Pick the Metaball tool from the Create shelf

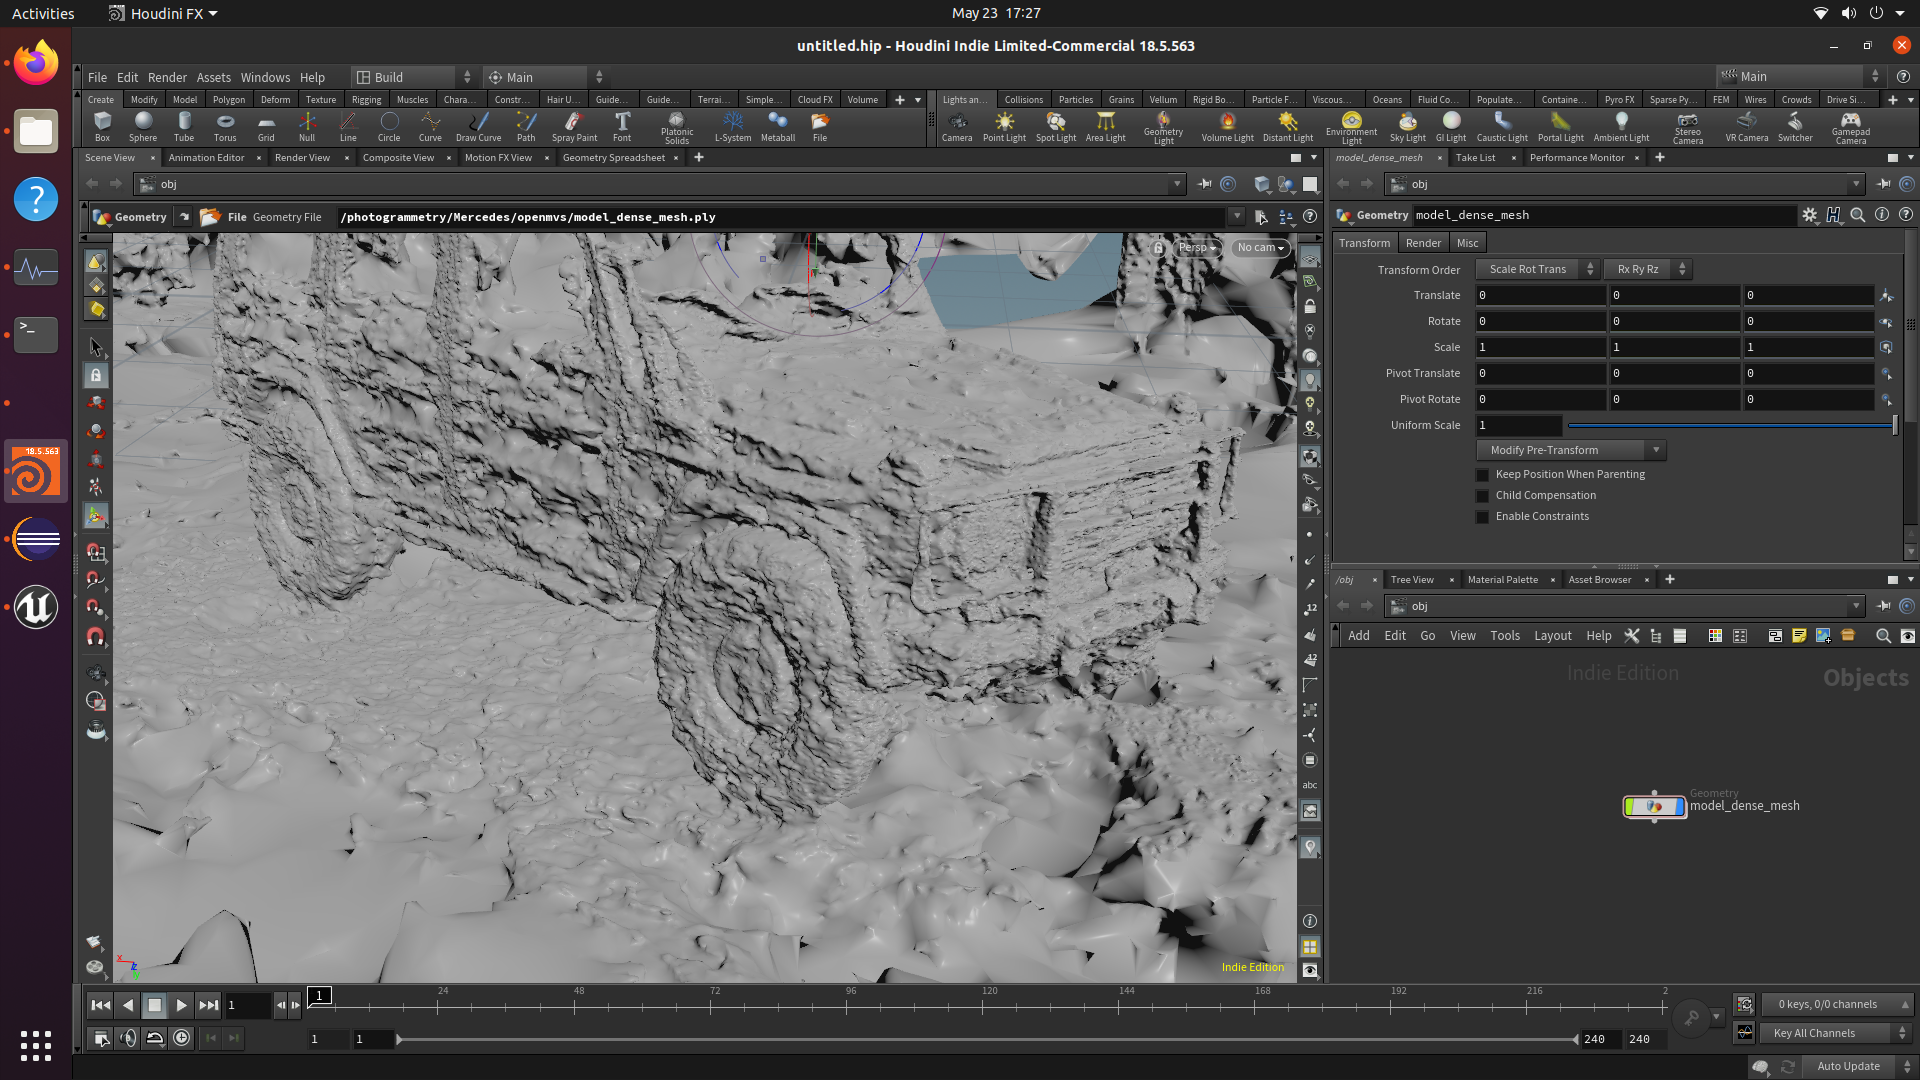click(x=778, y=126)
